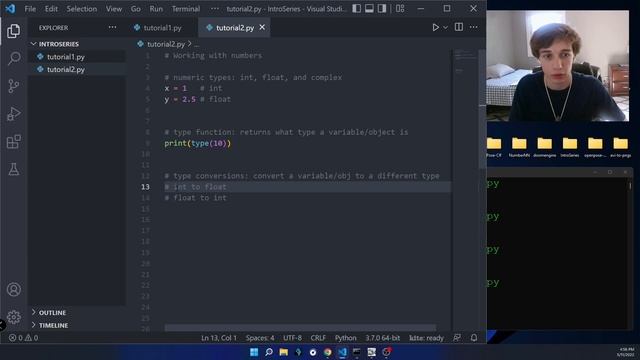Place cursor on the '# float to int' line

pyautogui.click(x=196, y=198)
